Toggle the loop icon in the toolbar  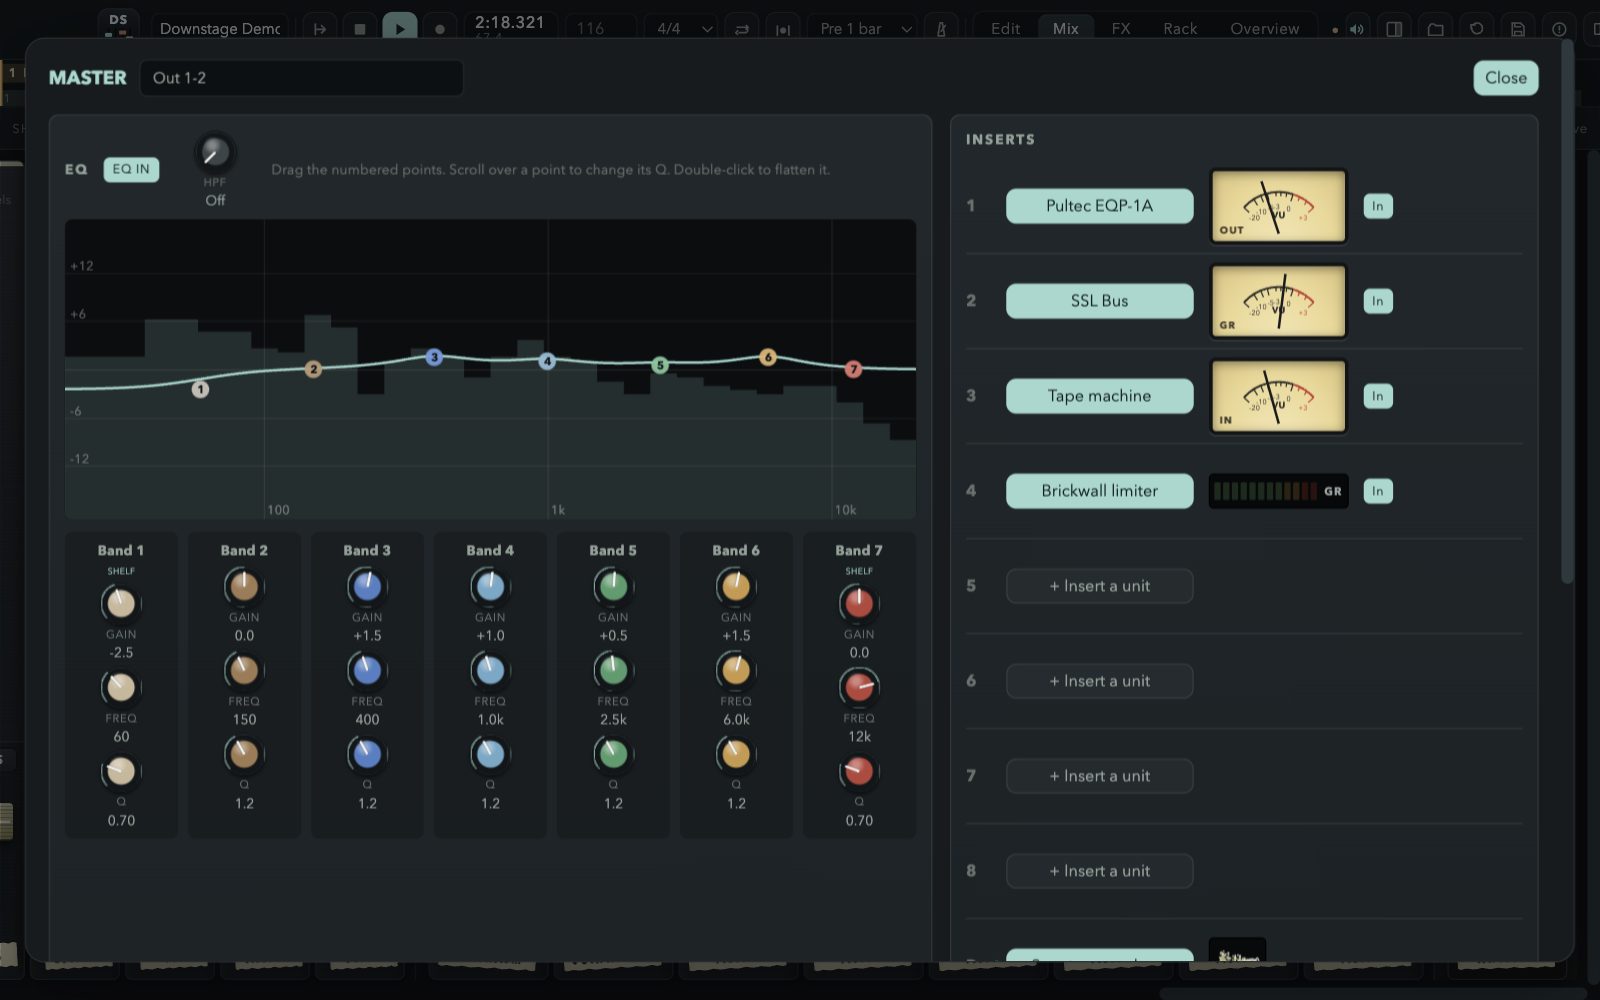(x=742, y=29)
